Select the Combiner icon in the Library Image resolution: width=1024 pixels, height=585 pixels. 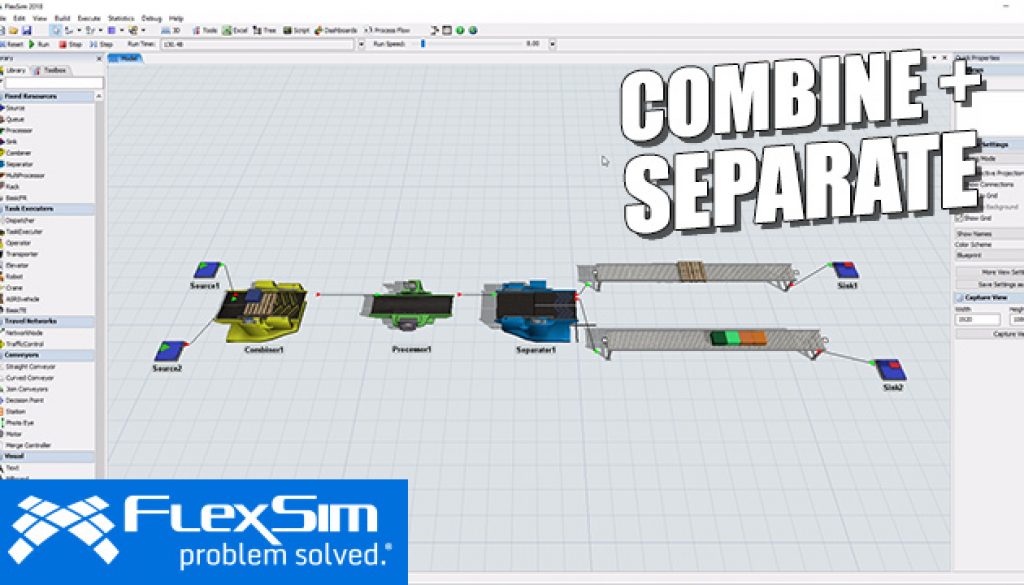(20, 154)
